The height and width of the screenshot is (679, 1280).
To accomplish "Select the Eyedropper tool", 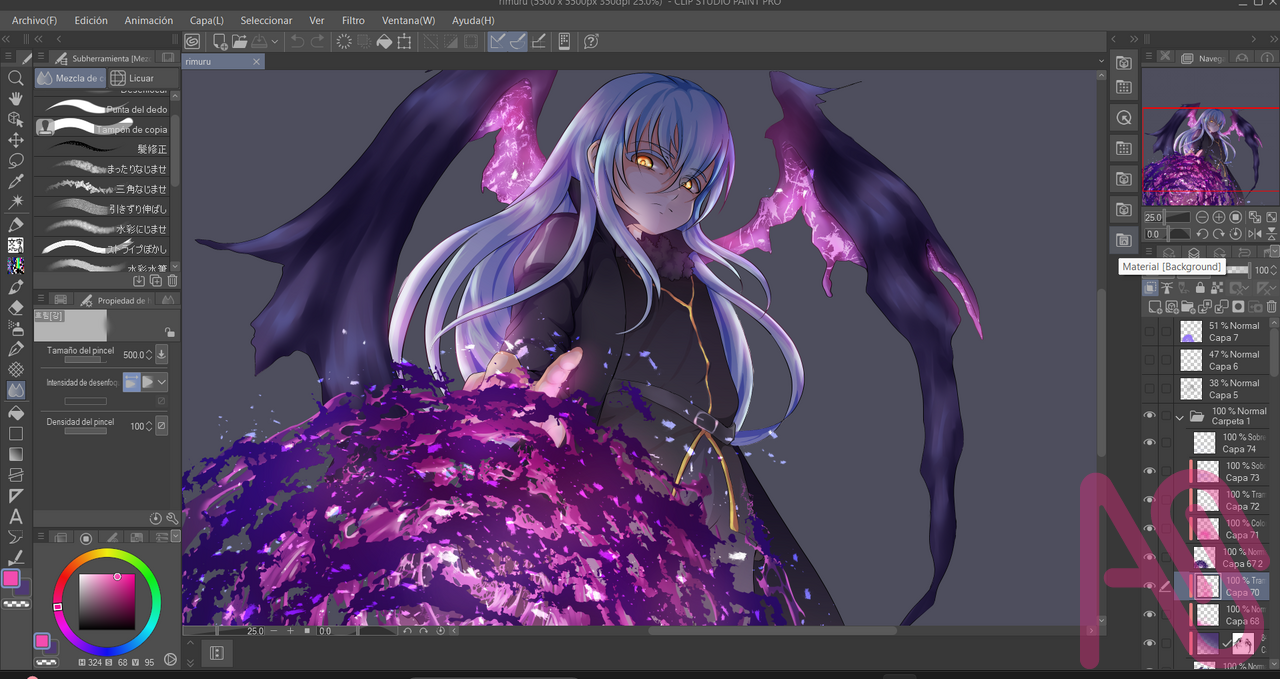I will 15,183.
